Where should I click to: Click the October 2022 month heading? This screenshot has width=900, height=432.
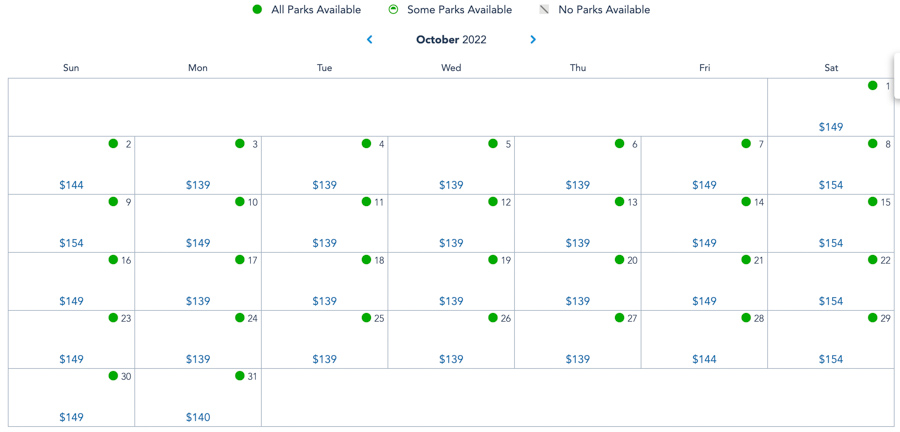(x=451, y=40)
